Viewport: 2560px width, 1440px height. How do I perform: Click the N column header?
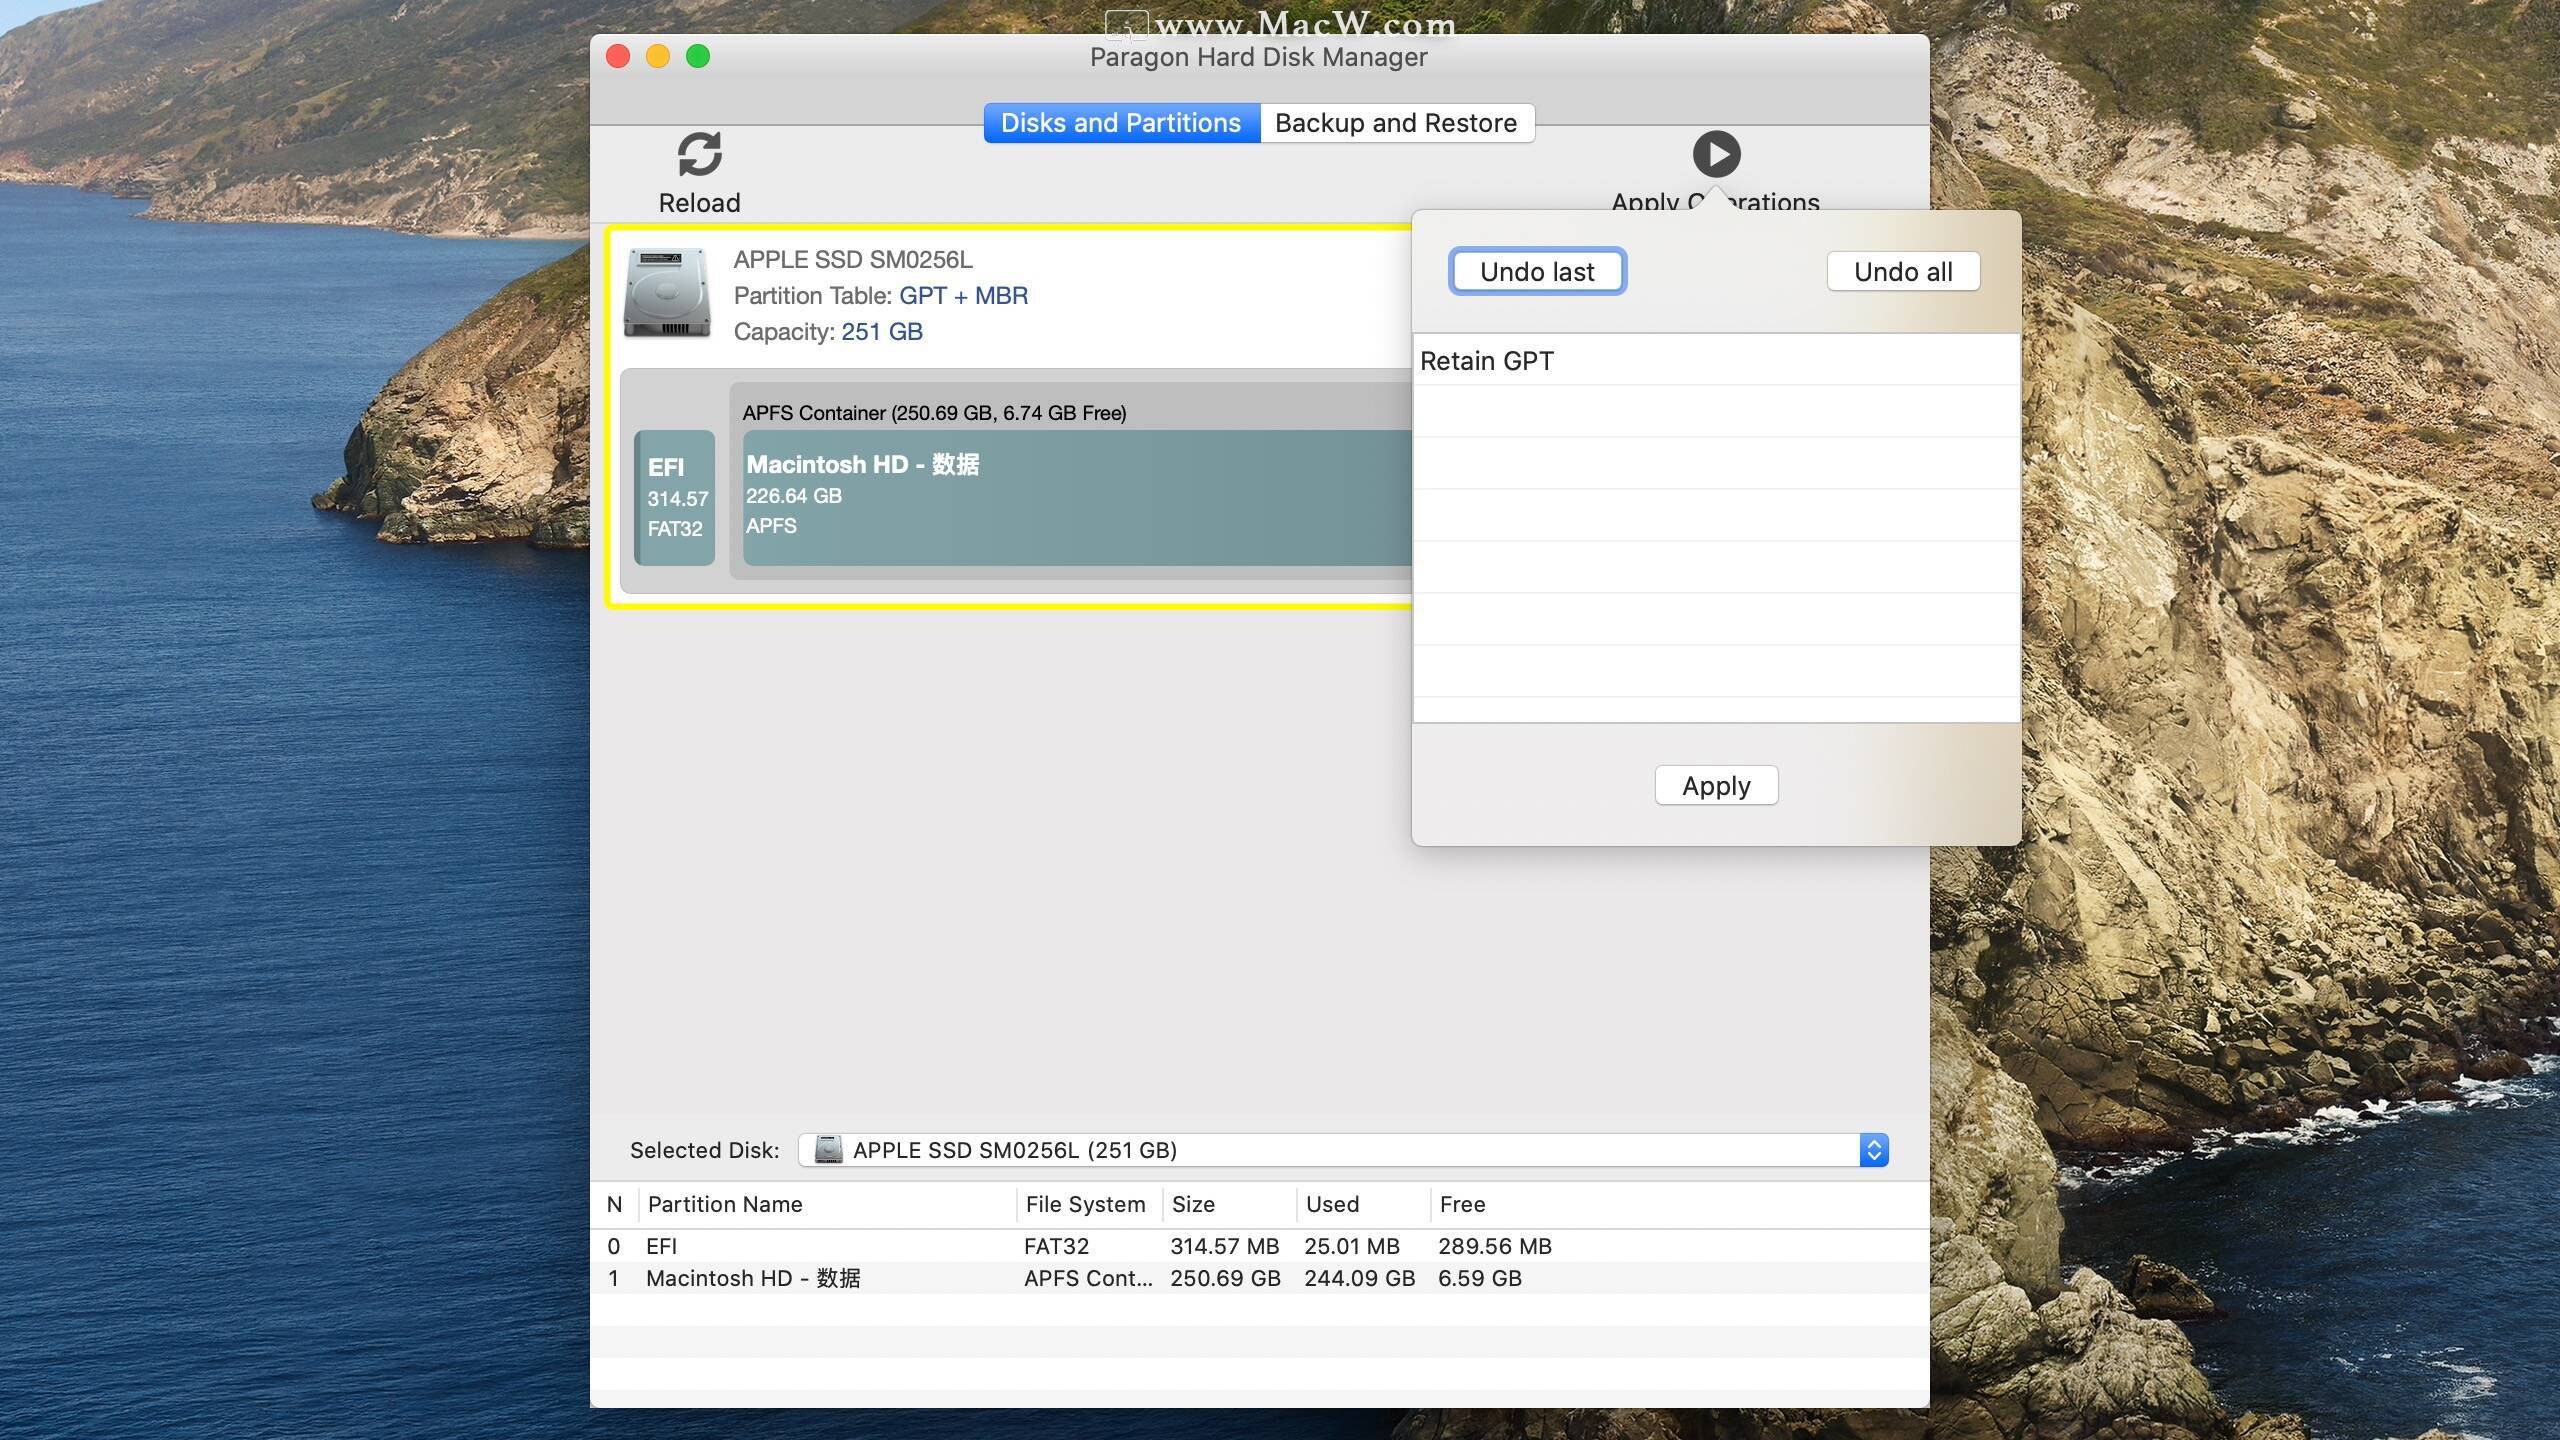pos(614,1205)
